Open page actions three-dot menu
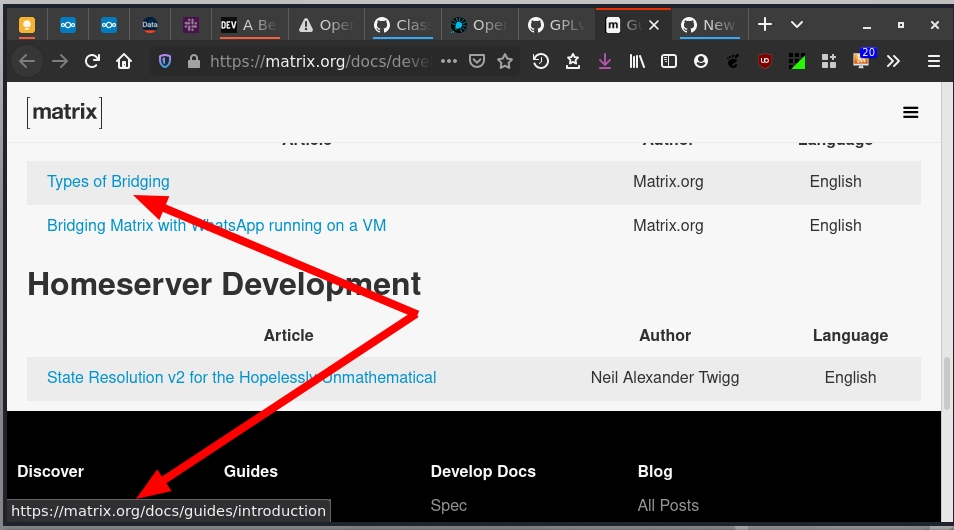 (449, 61)
